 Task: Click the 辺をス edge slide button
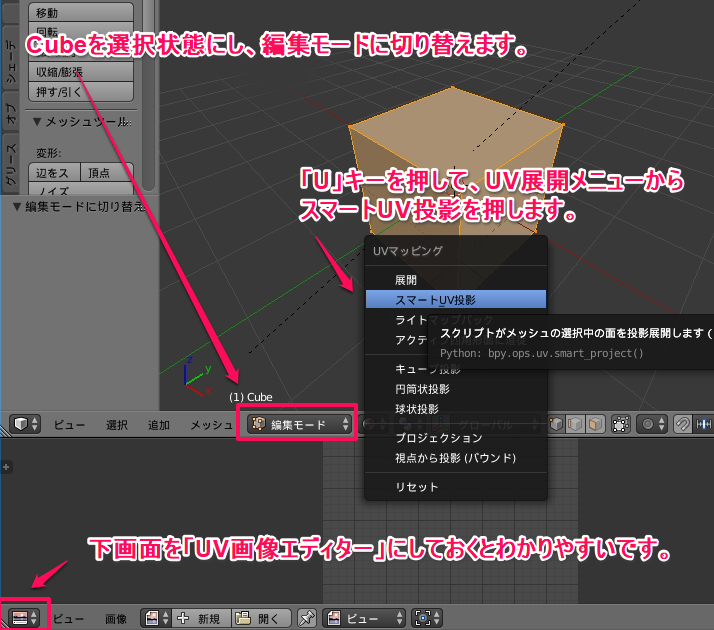(55, 173)
